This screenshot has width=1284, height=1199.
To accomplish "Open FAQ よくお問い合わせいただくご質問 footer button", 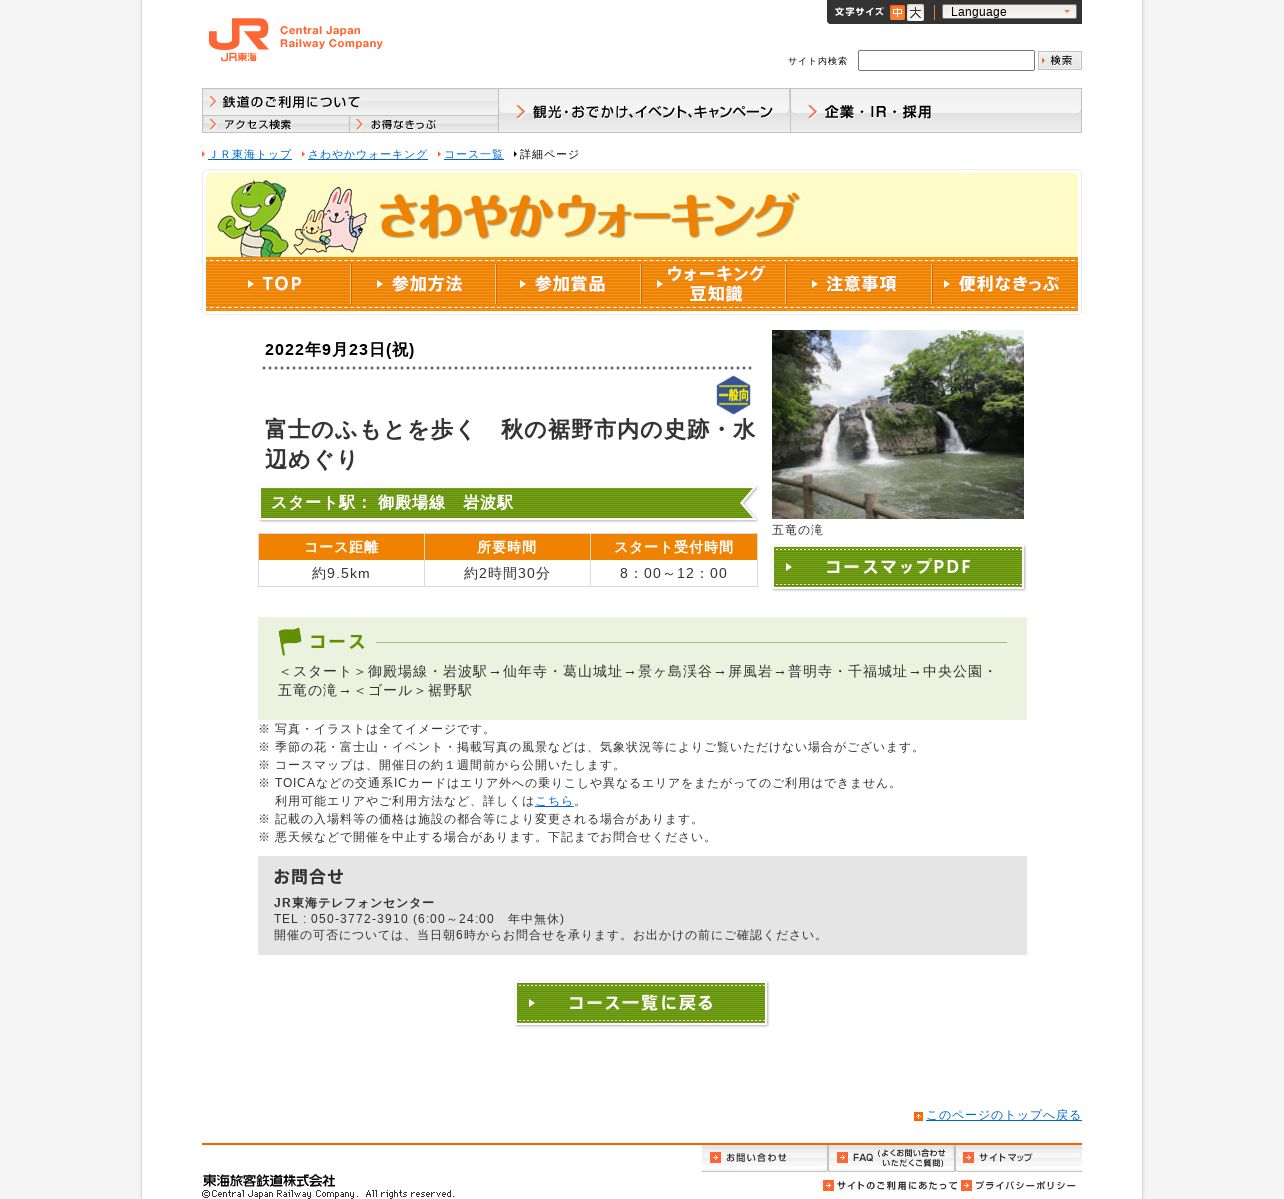I will point(892,1158).
